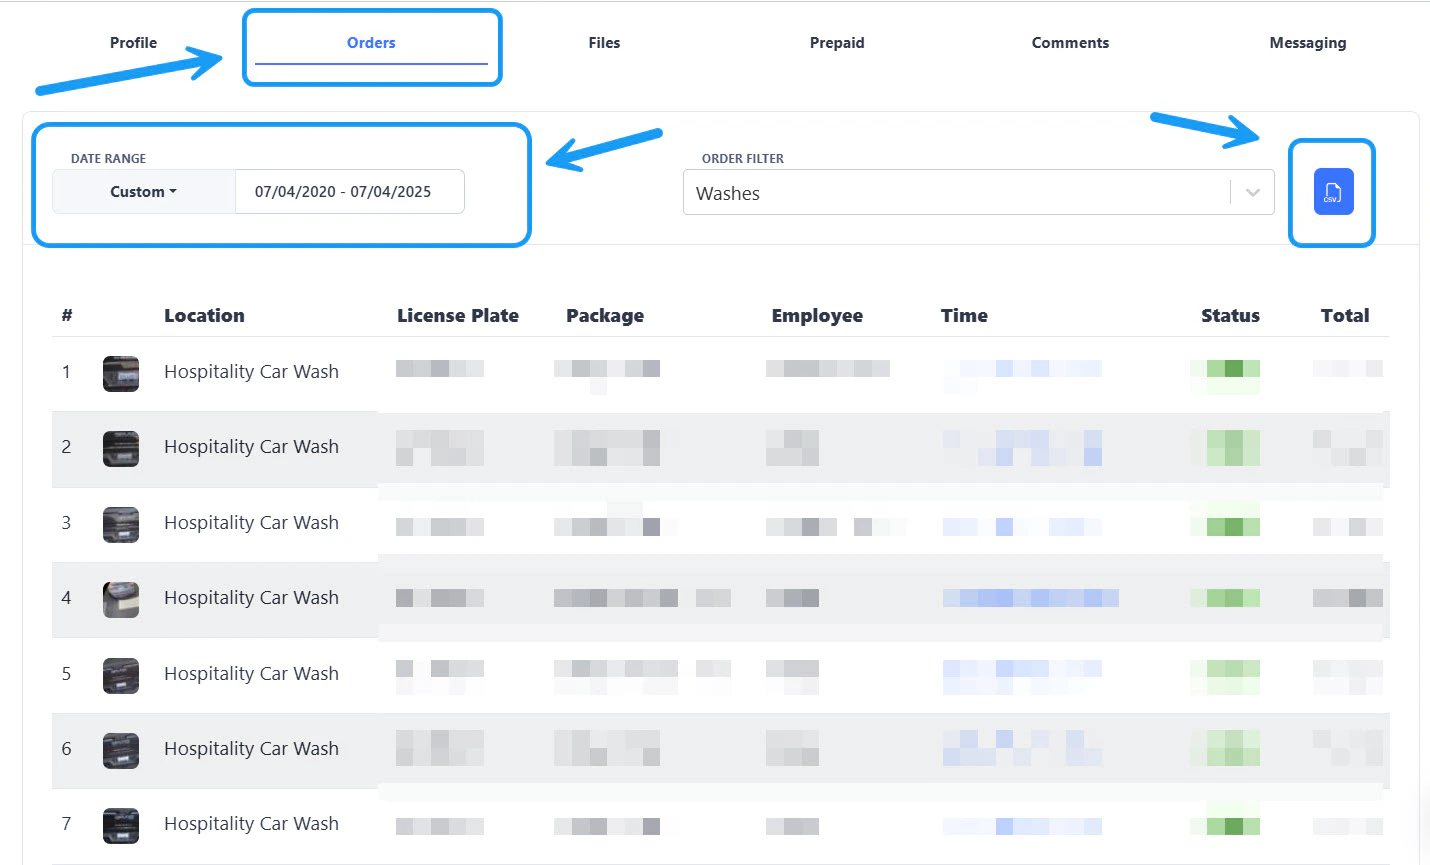The image size is (1430, 865).
Task: Open the vehicle thumbnail in row 2
Action: pyautogui.click(x=121, y=449)
